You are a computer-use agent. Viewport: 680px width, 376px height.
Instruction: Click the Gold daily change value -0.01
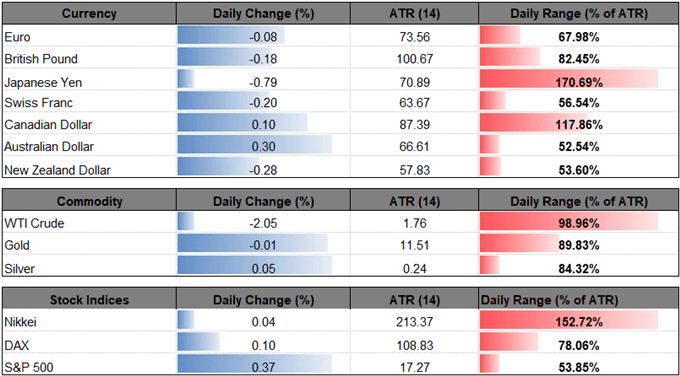(263, 246)
